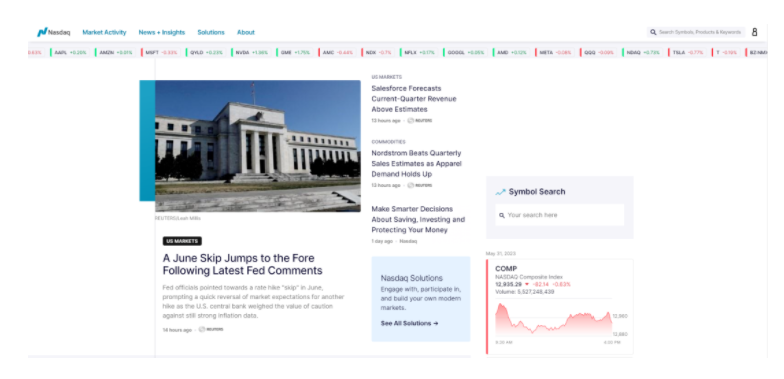
Task: Click the US MARKETS label above Salesforce
Action: pos(386,77)
